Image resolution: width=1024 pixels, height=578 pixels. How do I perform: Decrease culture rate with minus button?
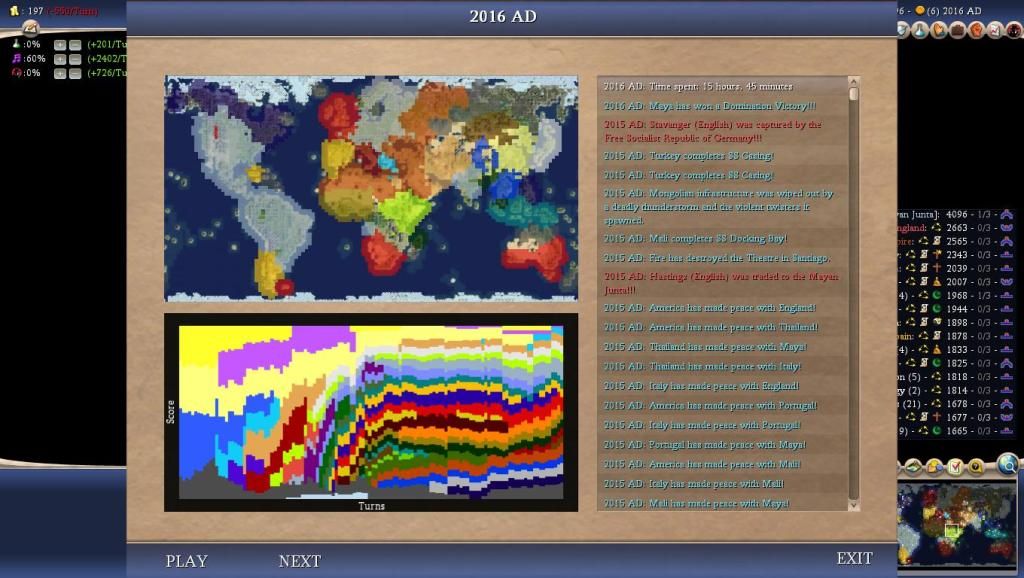[75, 59]
